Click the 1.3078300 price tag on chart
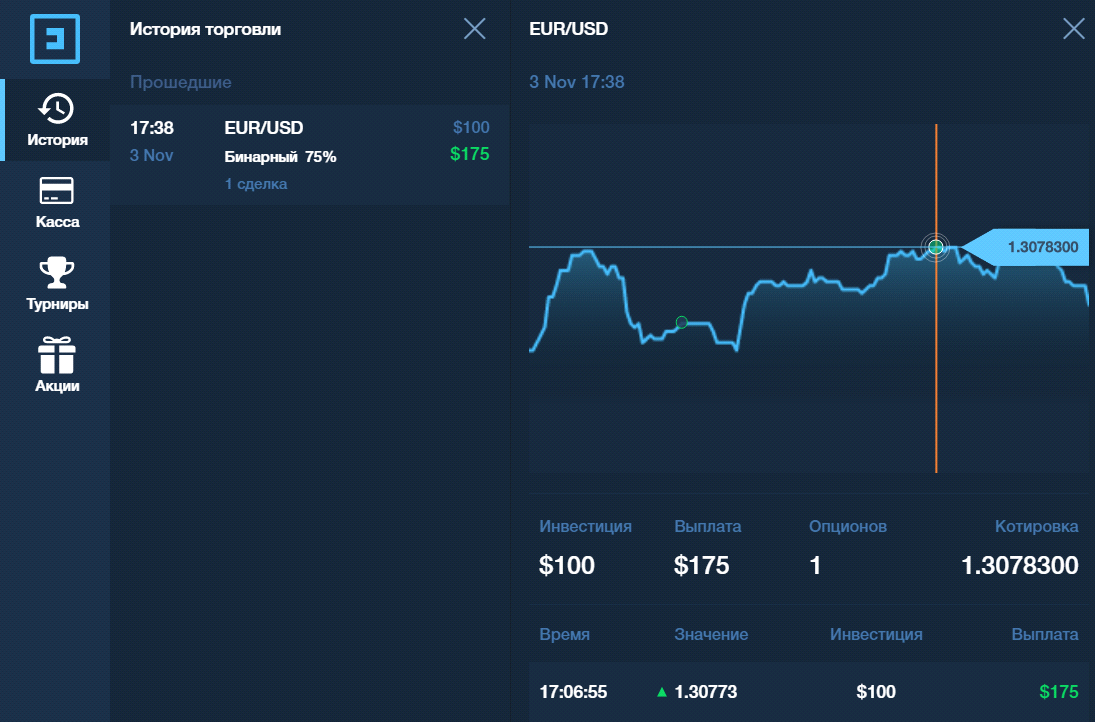 click(x=1026, y=247)
